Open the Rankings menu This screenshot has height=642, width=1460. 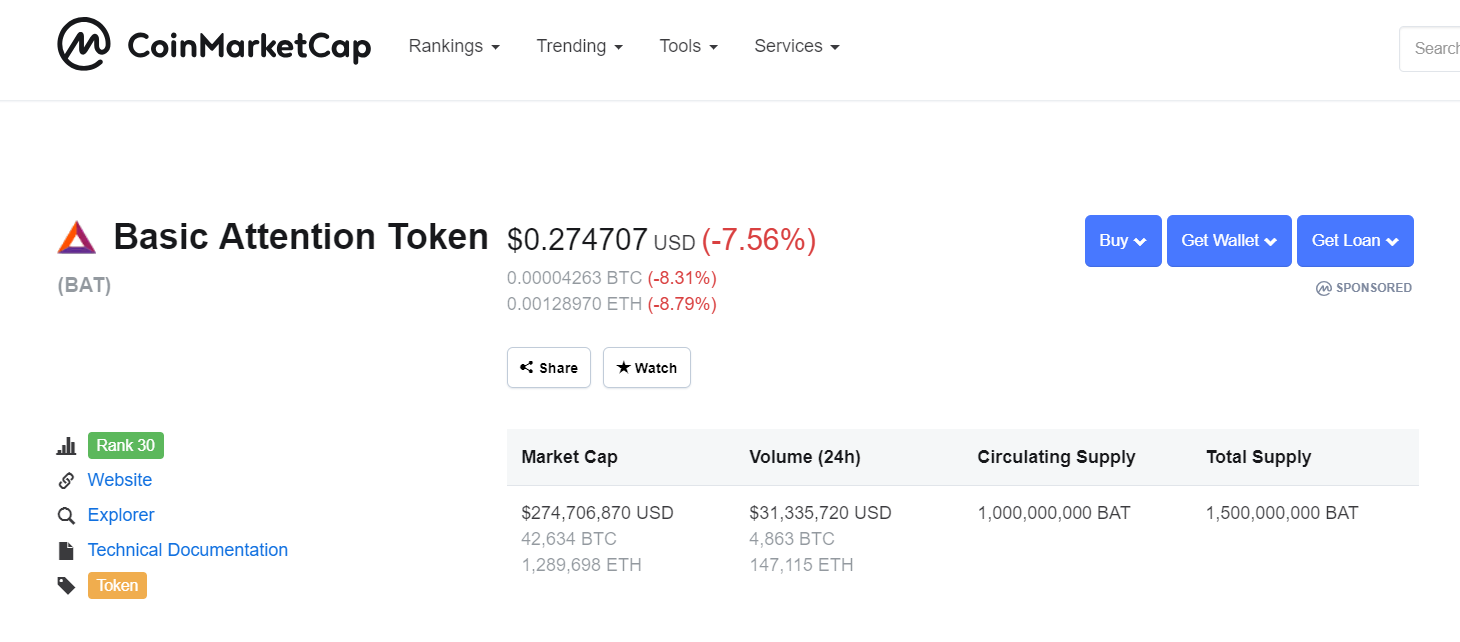[454, 46]
